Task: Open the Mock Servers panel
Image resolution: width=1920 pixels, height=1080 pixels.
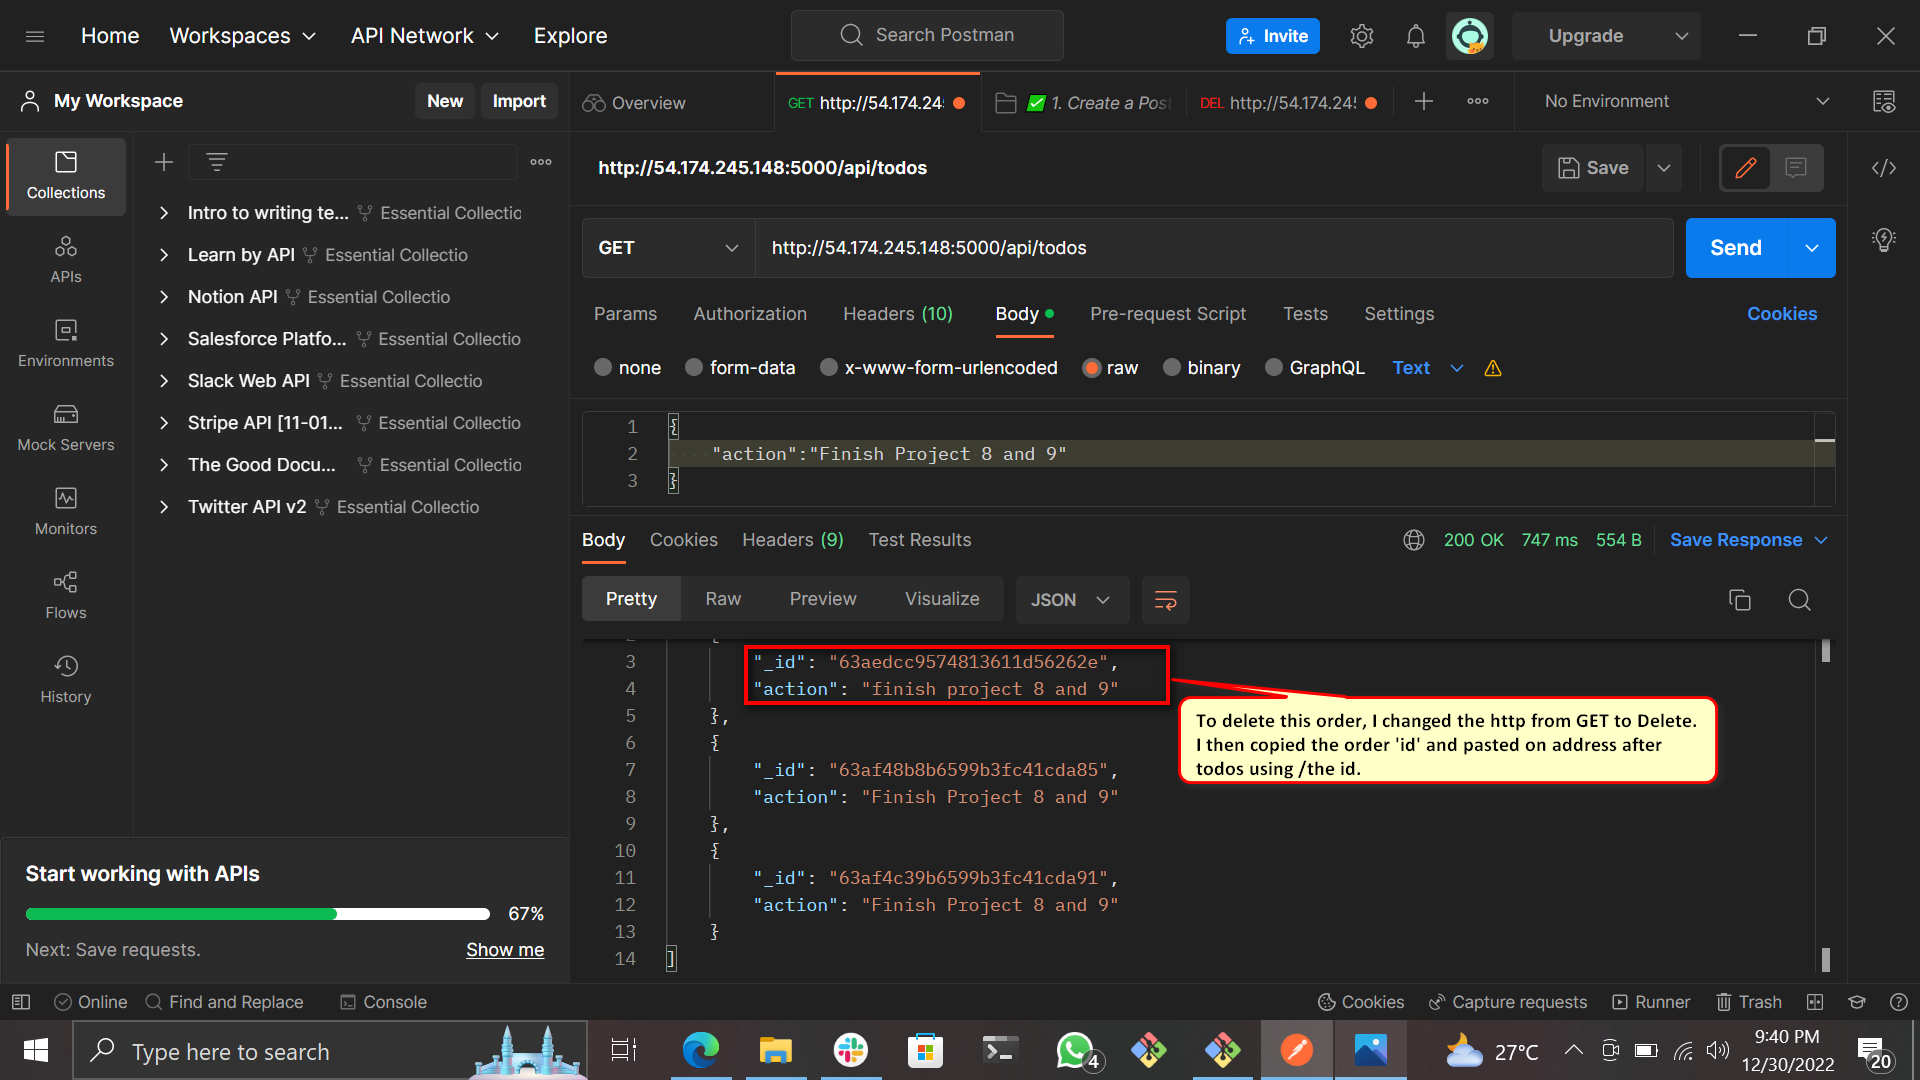Action: [x=65, y=427]
